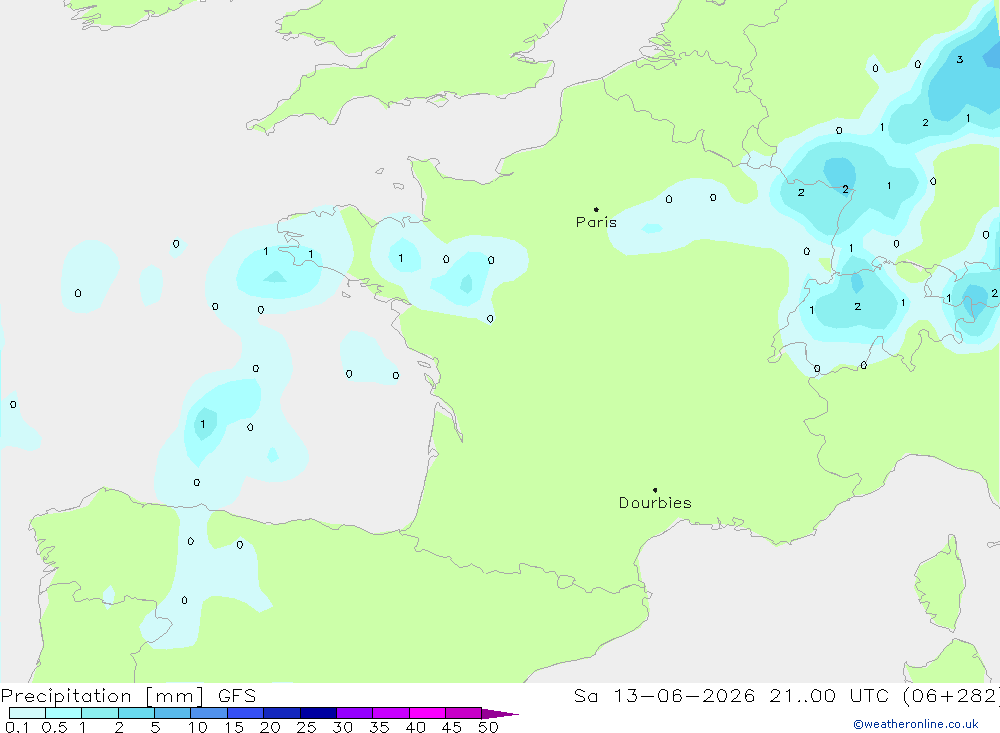Click the 15–20 mm legend swatch

[x=246, y=713]
